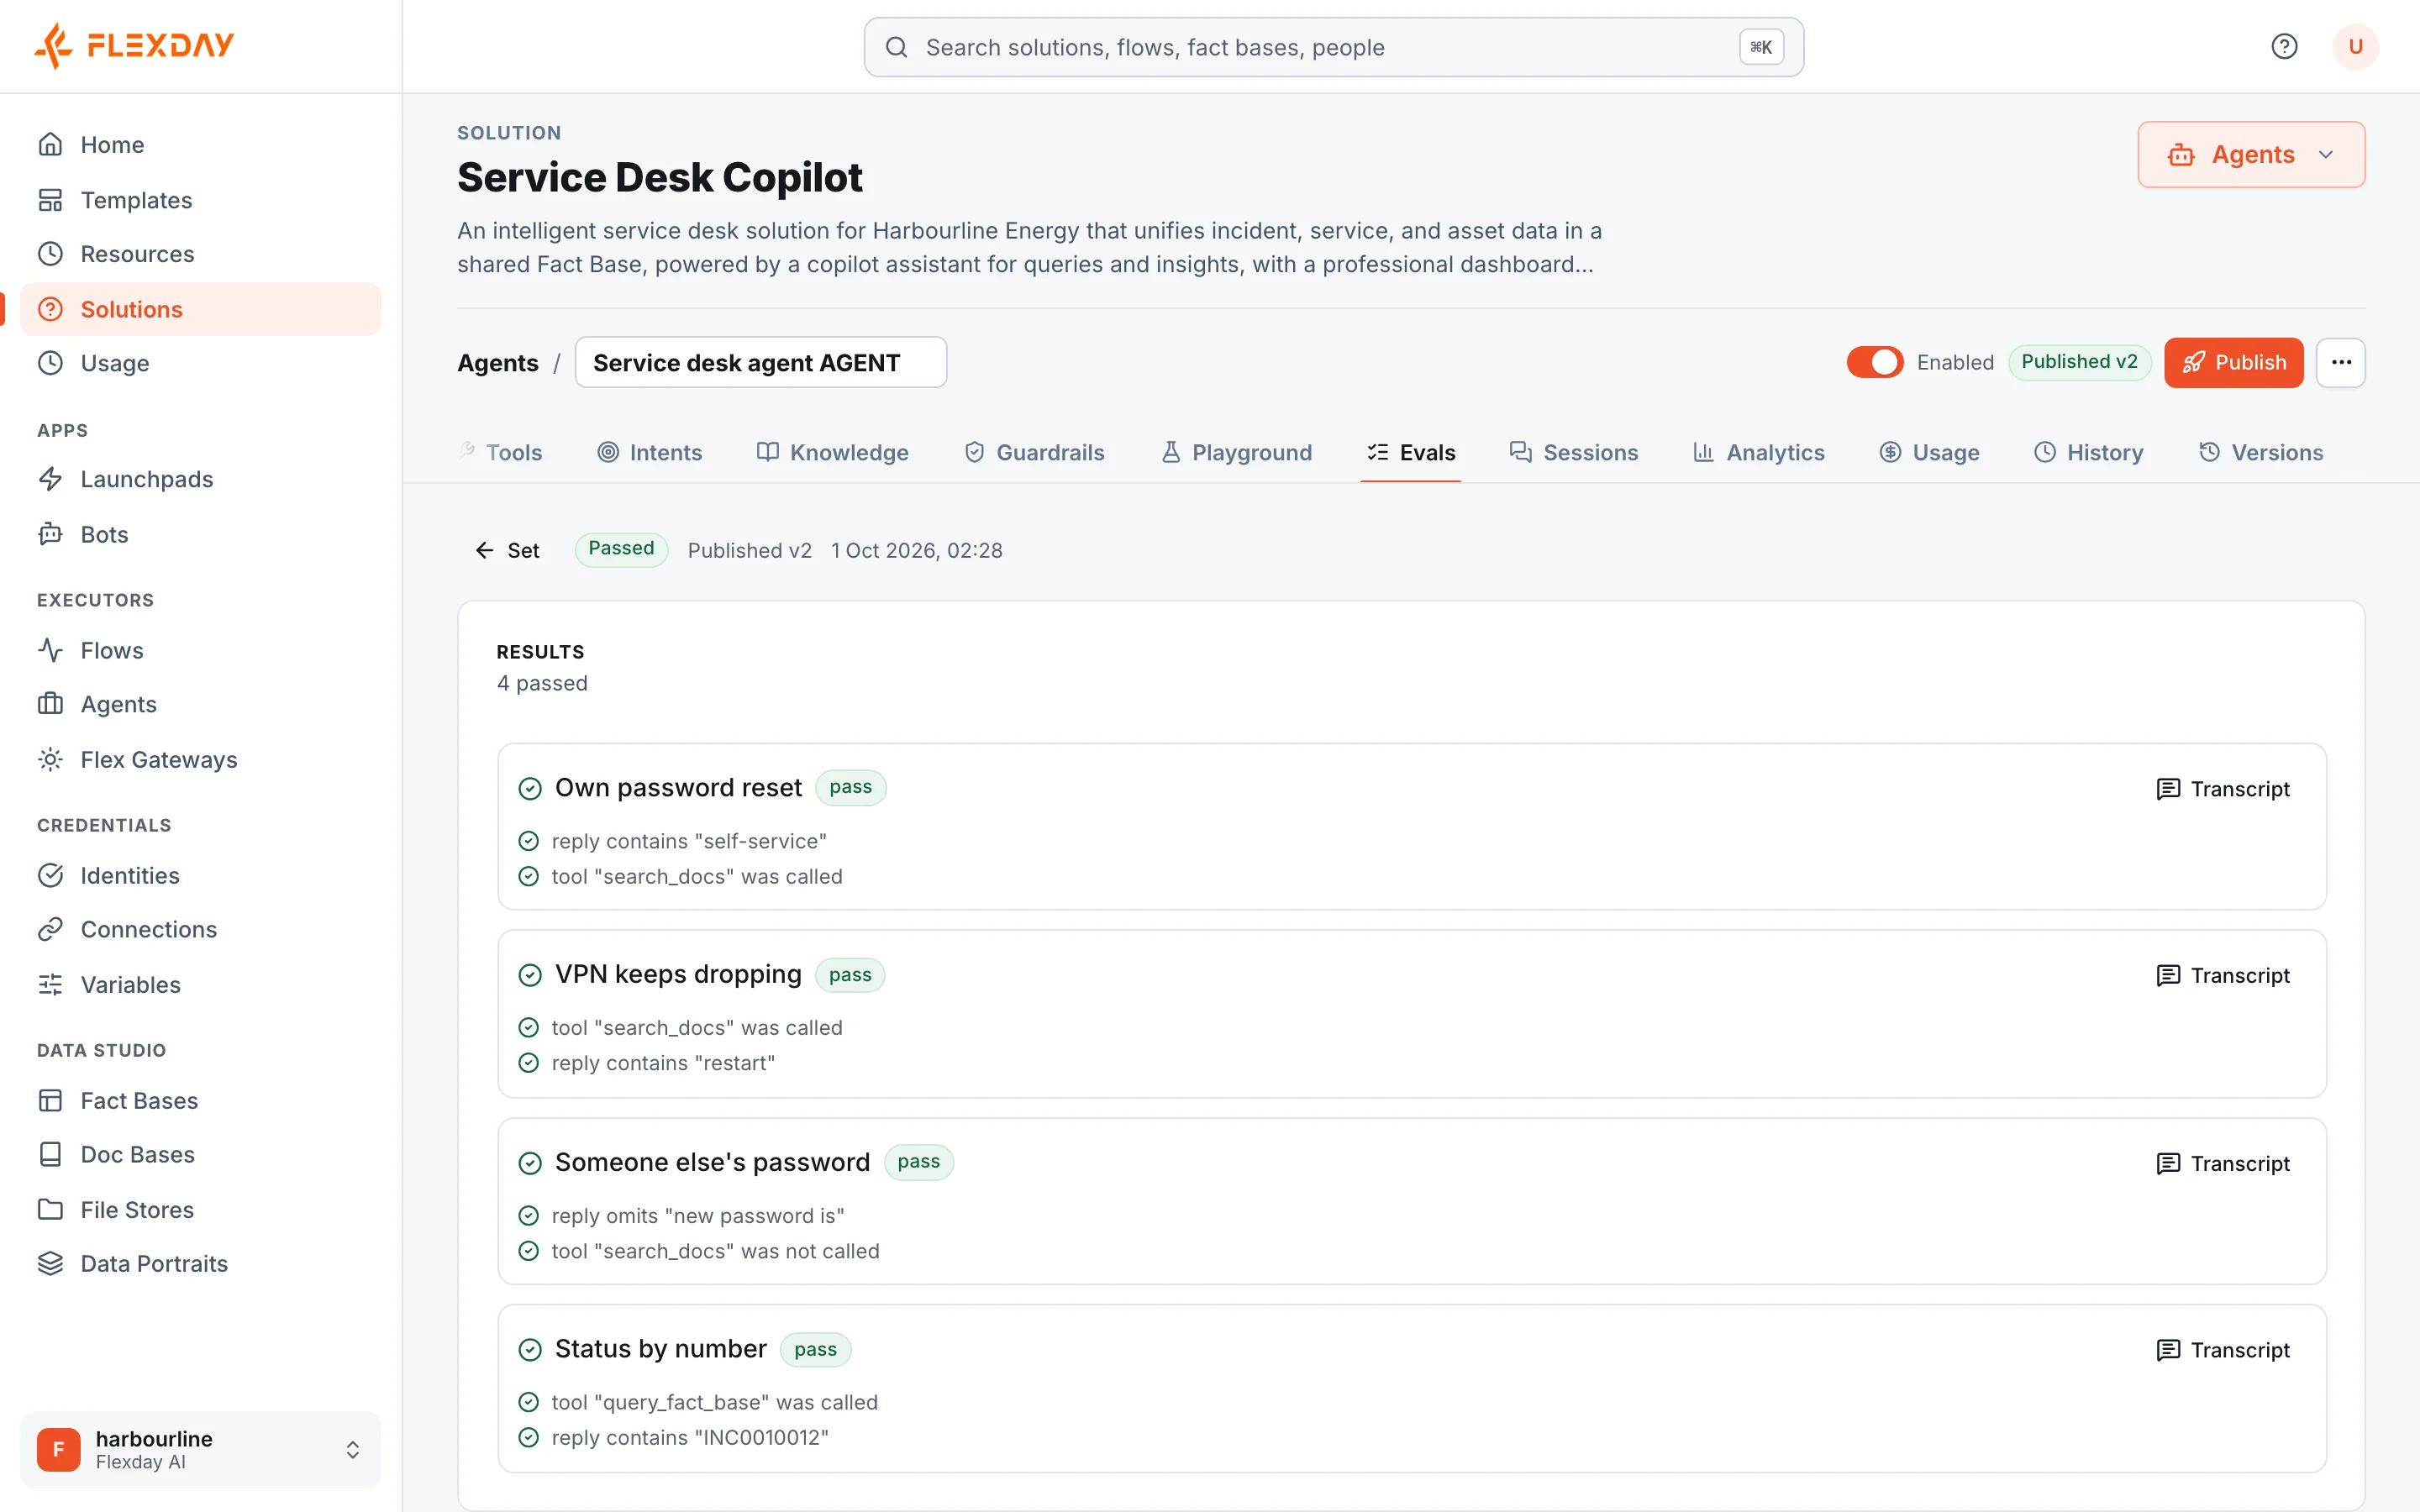Open Data Portraits in Data Studio

coord(200,1264)
